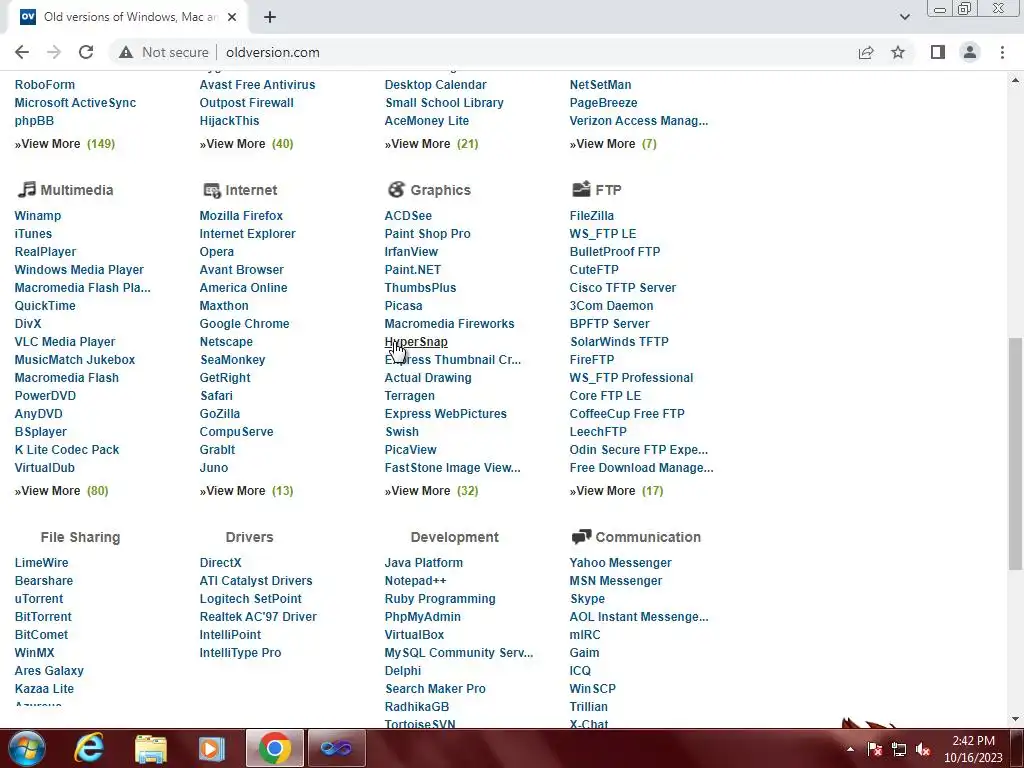
Task: Click the infinity-loop app in the taskbar
Action: (x=336, y=748)
